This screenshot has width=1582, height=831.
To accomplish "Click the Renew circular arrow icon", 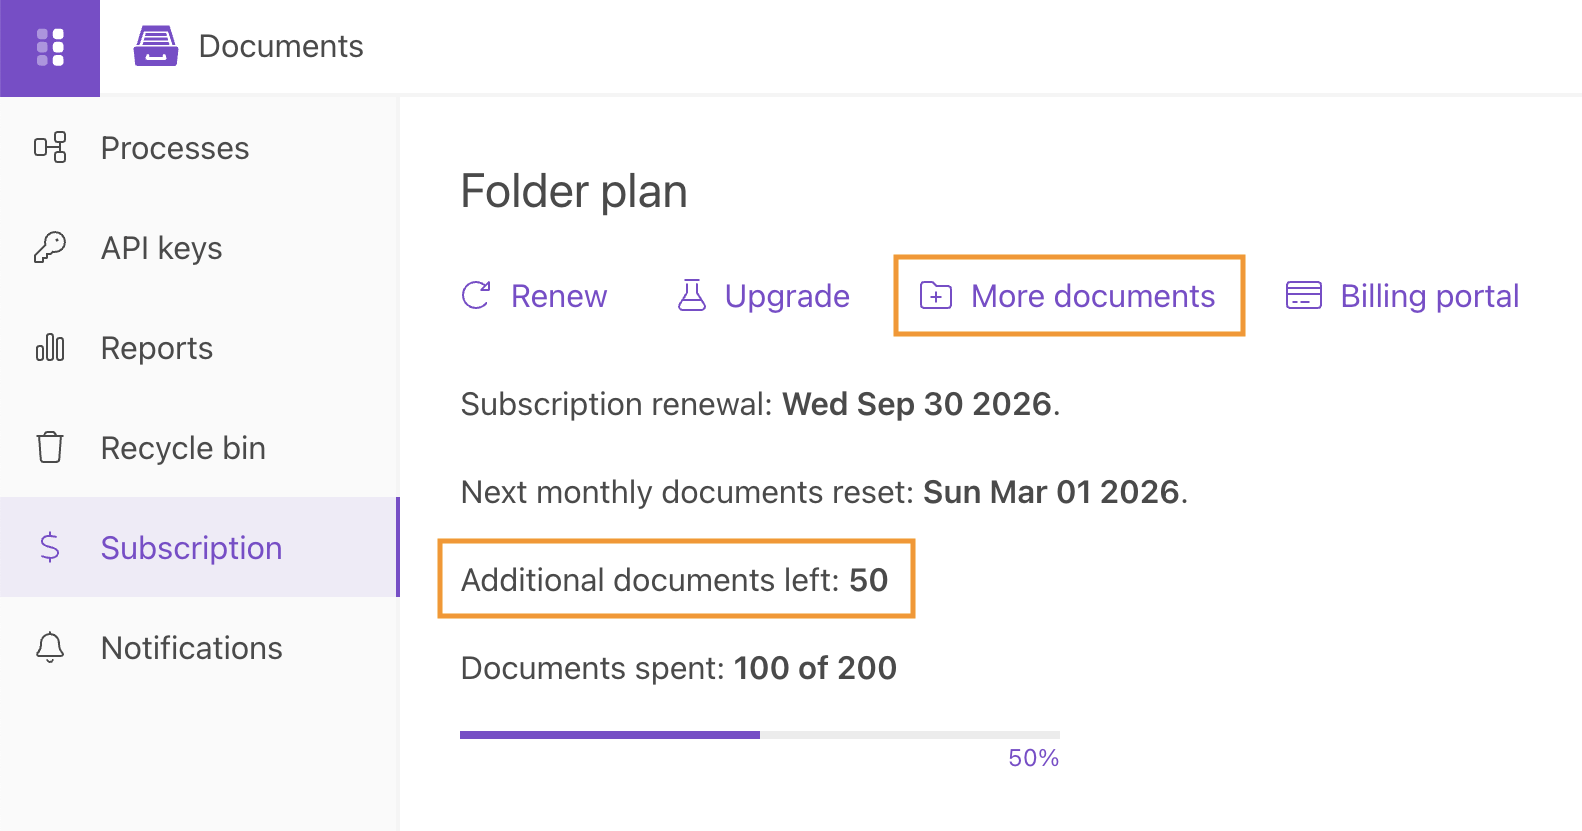I will 476,295.
